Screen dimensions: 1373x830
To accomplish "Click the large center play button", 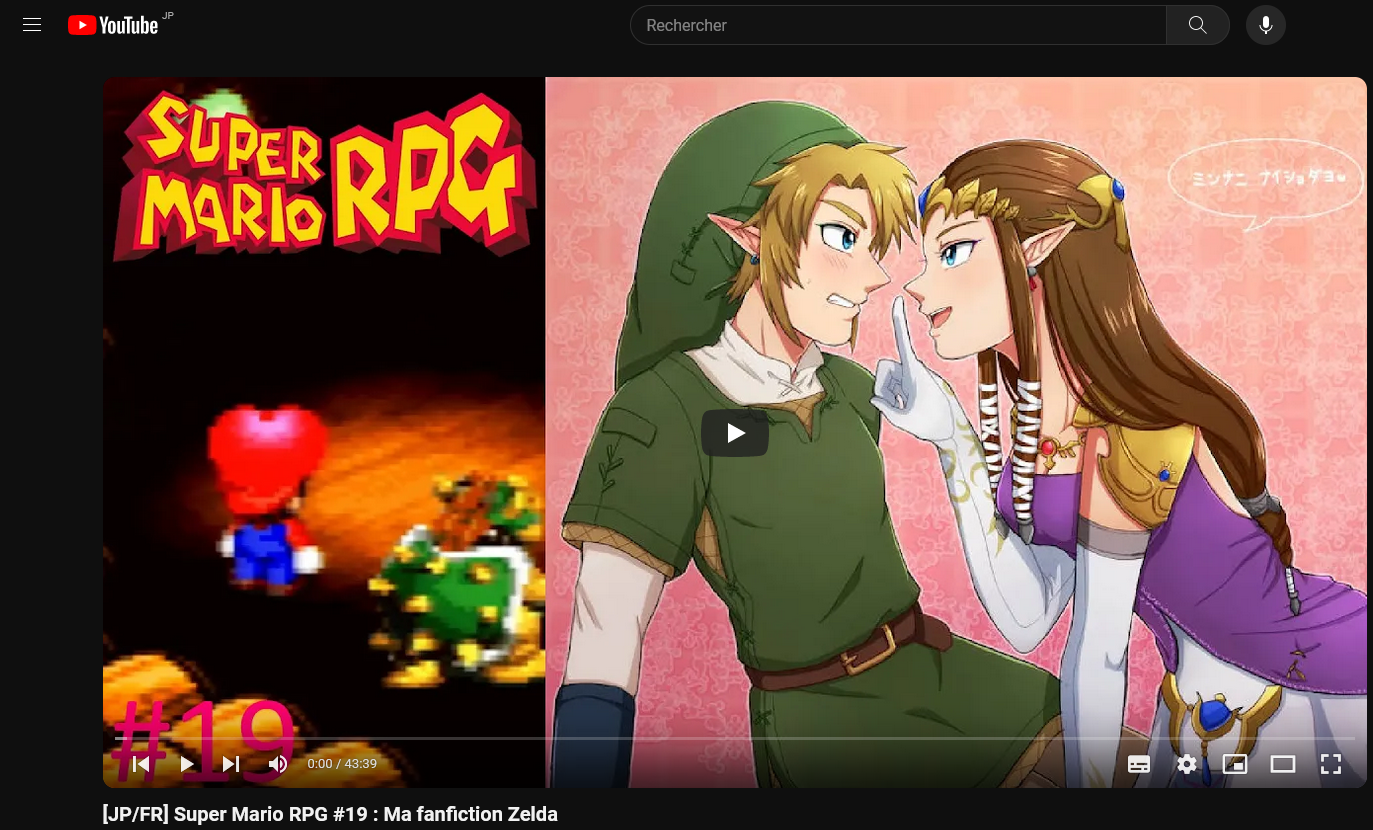I will click(735, 433).
